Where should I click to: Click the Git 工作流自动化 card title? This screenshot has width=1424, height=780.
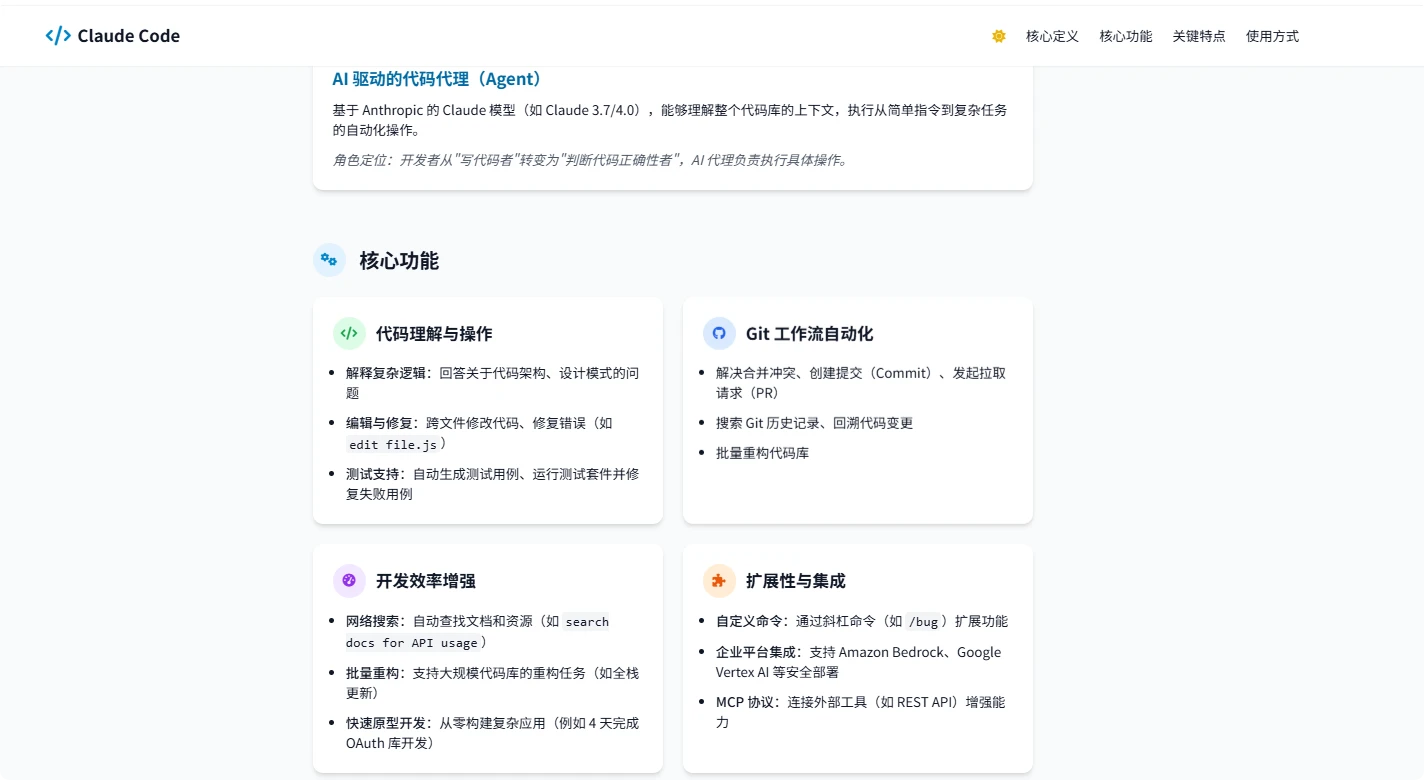tap(809, 334)
